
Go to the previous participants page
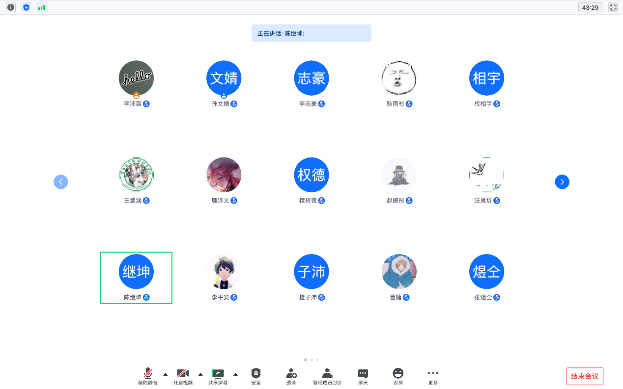pos(61,182)
